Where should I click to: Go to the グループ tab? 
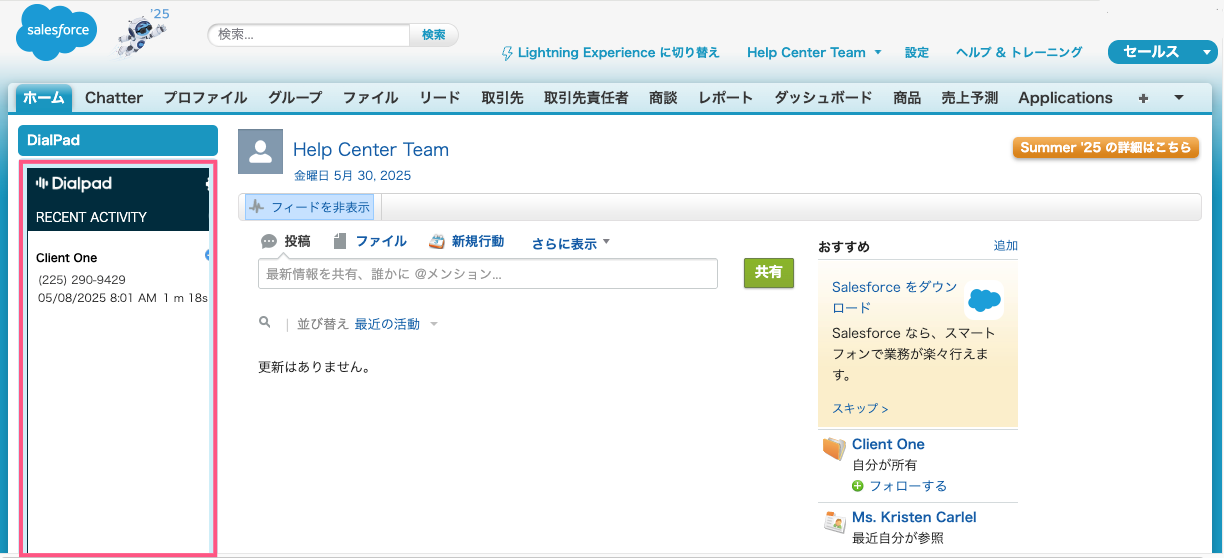tap(295, 98)
